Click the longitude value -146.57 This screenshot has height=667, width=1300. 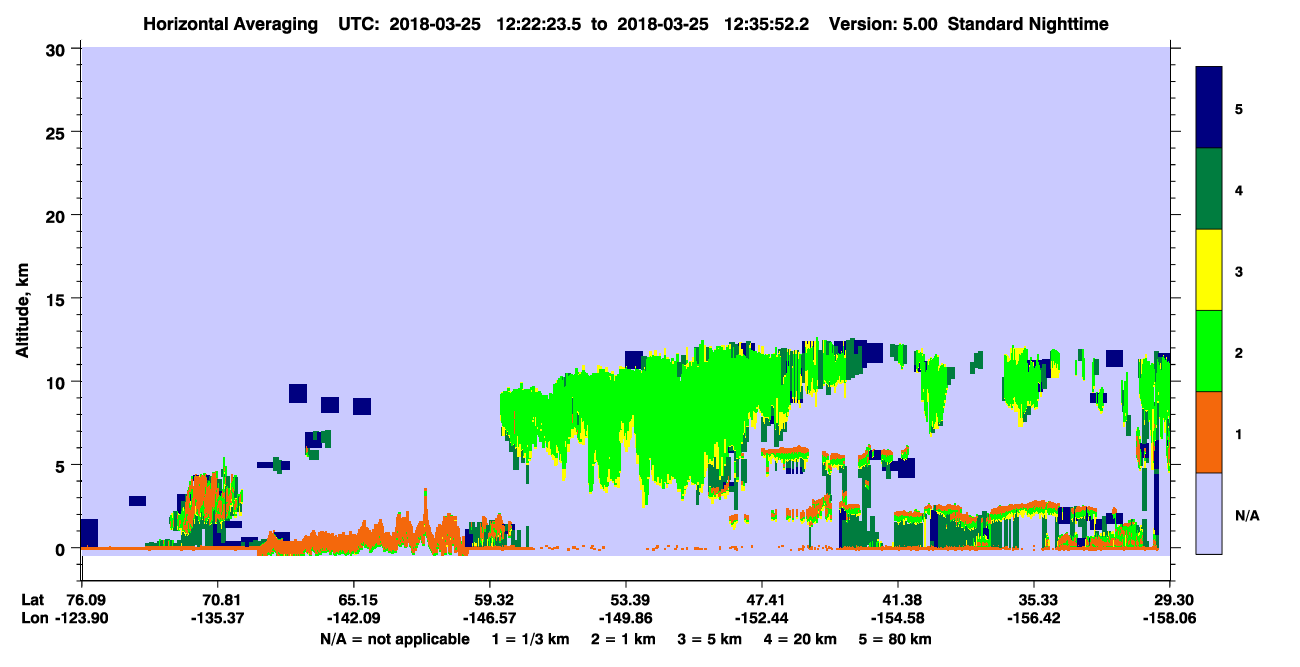click(490, 618)
